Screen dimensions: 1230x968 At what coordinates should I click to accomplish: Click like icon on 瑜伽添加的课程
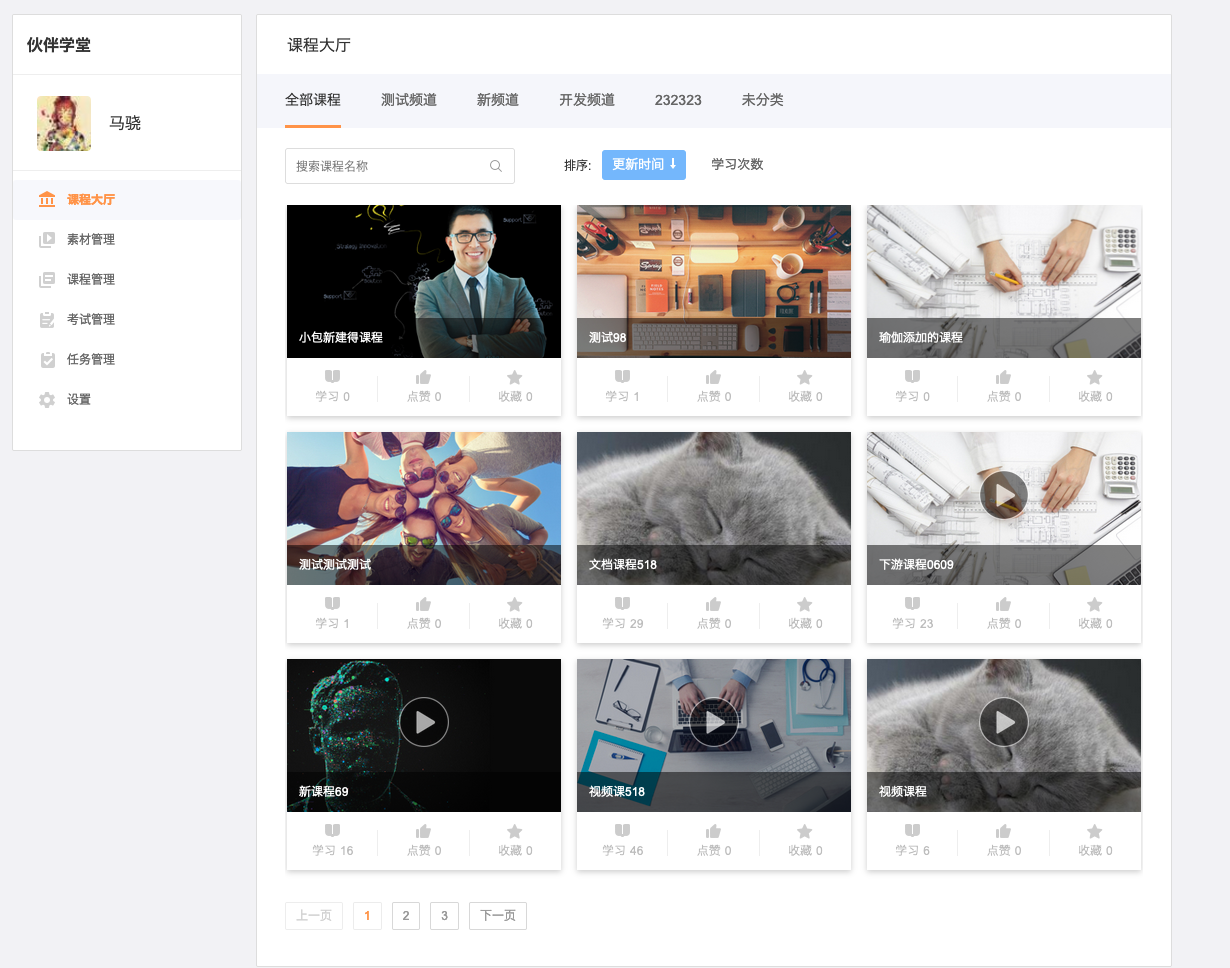point(1003,377)
